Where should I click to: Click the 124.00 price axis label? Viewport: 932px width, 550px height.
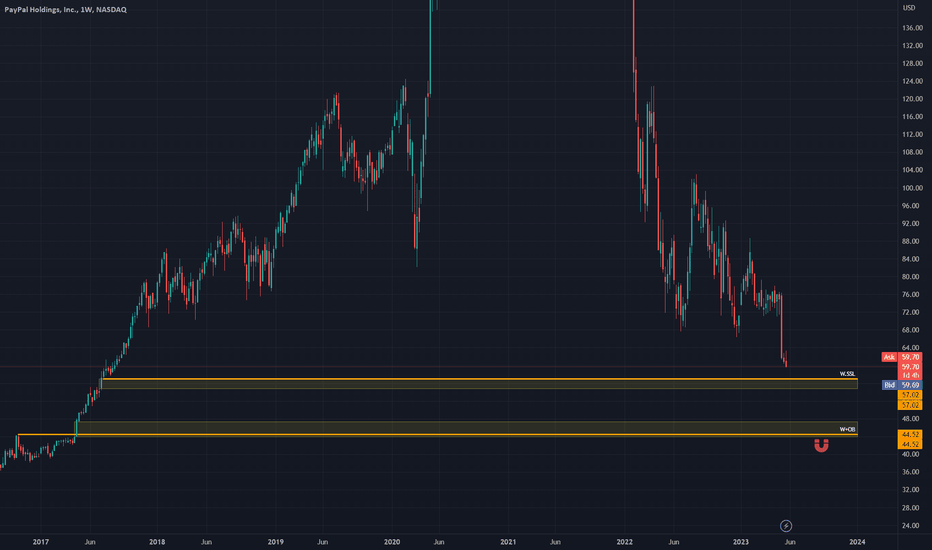[x=912, y=81]
